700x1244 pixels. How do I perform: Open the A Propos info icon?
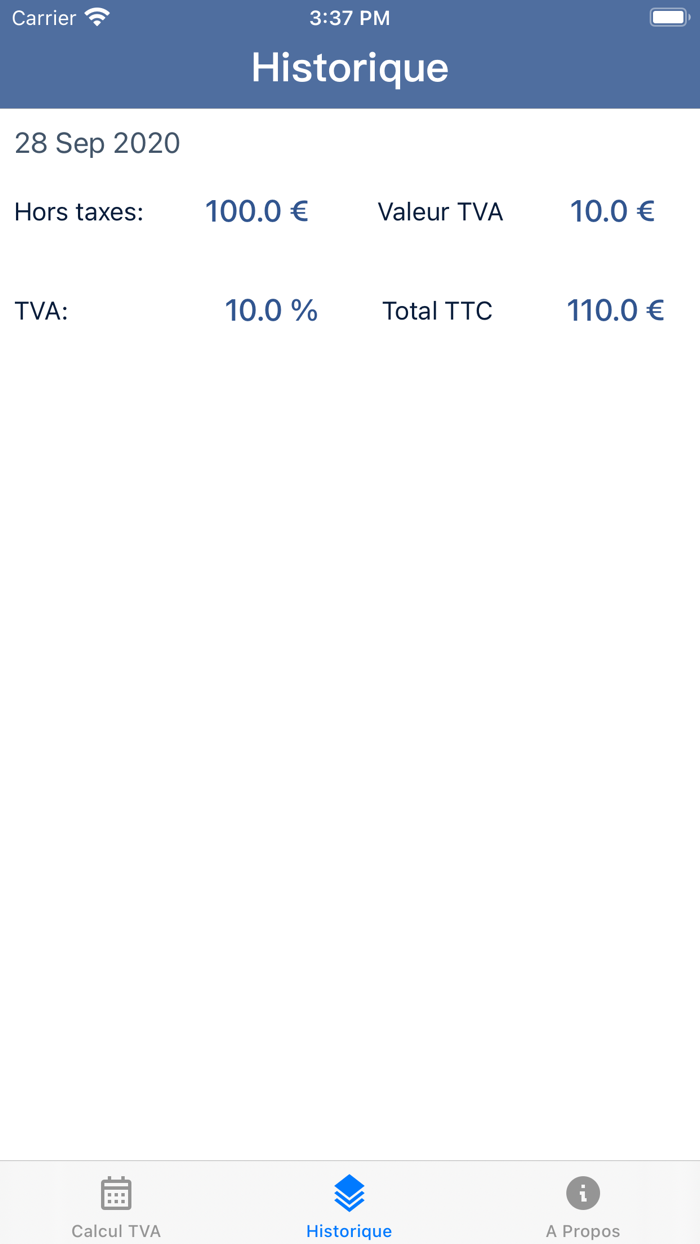[583, 1192]
